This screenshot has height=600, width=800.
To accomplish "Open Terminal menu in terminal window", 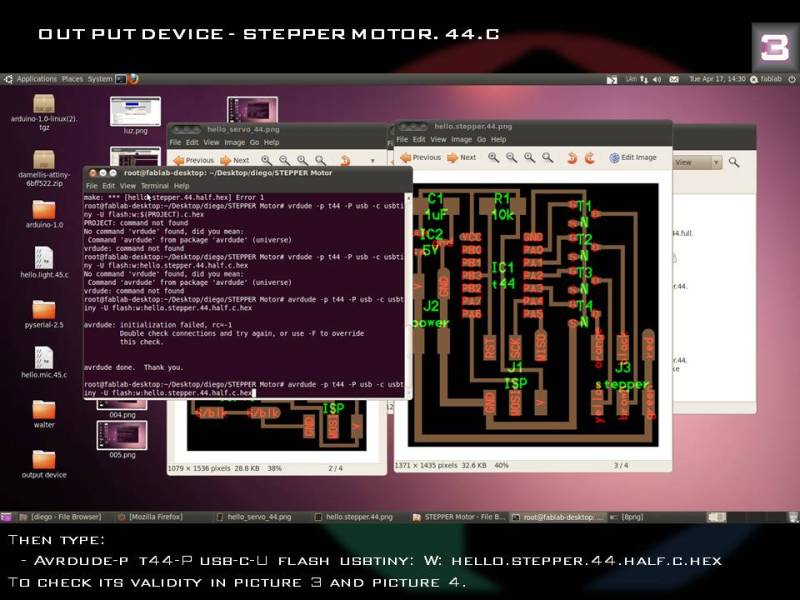I will 155,186.
